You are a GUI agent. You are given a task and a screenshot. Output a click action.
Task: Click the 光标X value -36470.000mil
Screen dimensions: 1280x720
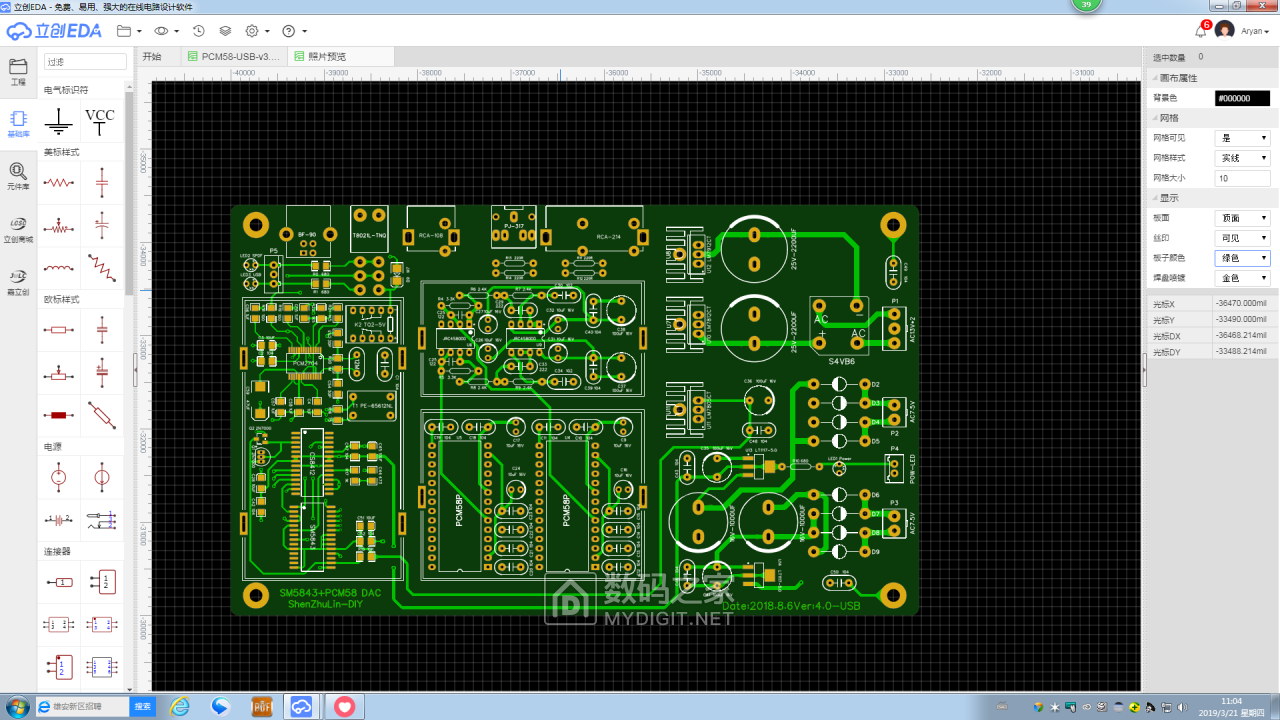1239,304
